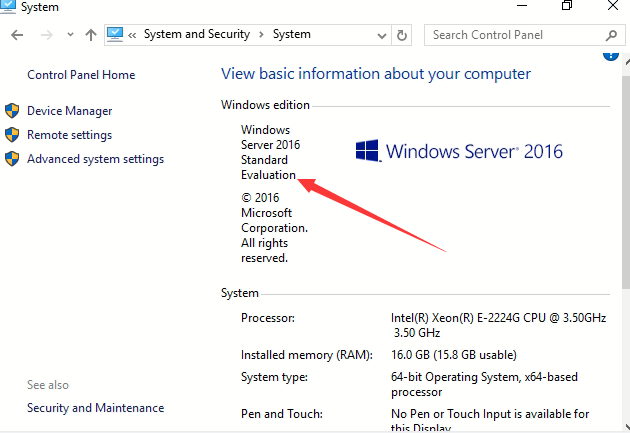Screen dimensions: 630x433
Task: Click the 'Processor:' label
Action: click(x=268, y=318)
